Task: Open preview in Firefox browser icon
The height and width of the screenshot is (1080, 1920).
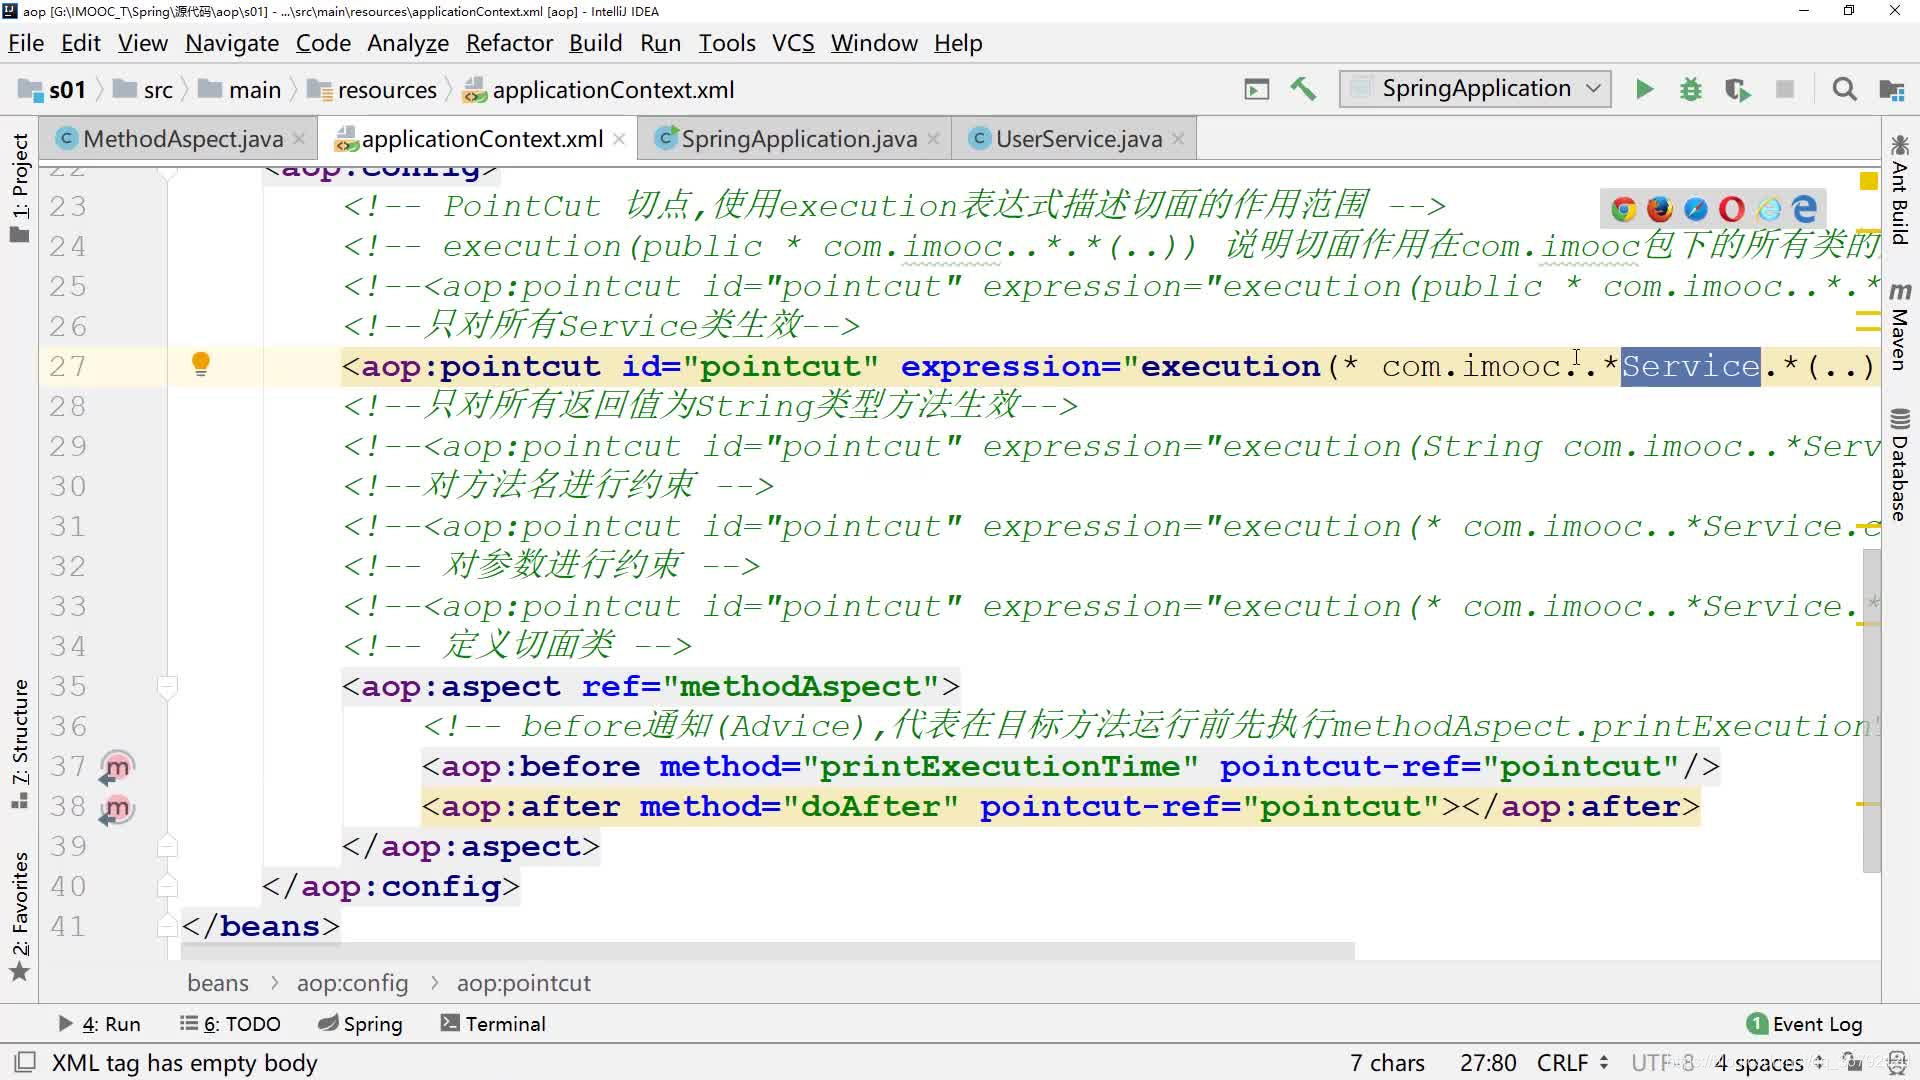Action: [1660, 209]
